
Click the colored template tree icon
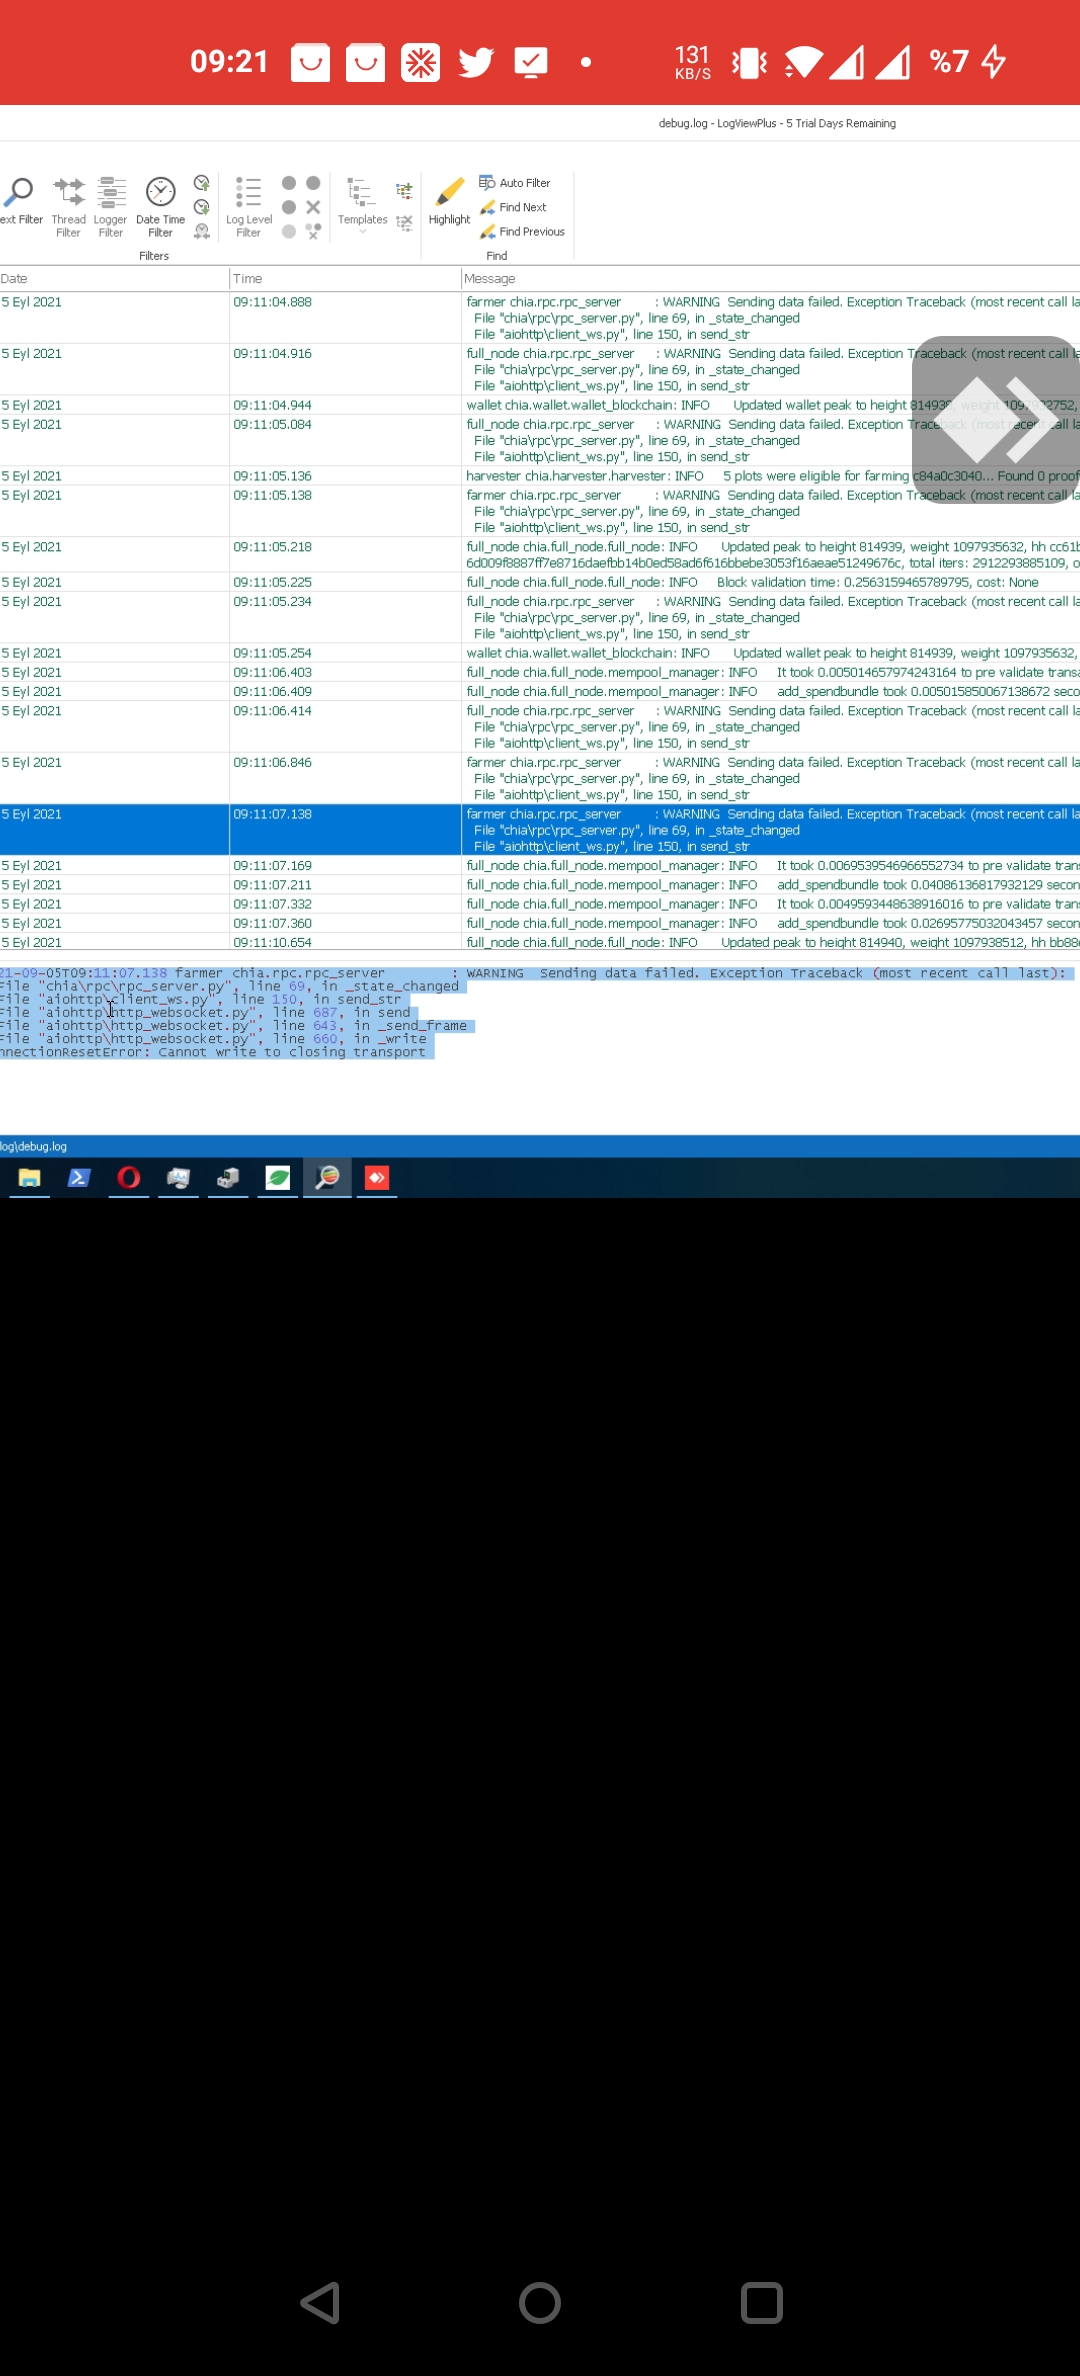(x=404, y=190)
